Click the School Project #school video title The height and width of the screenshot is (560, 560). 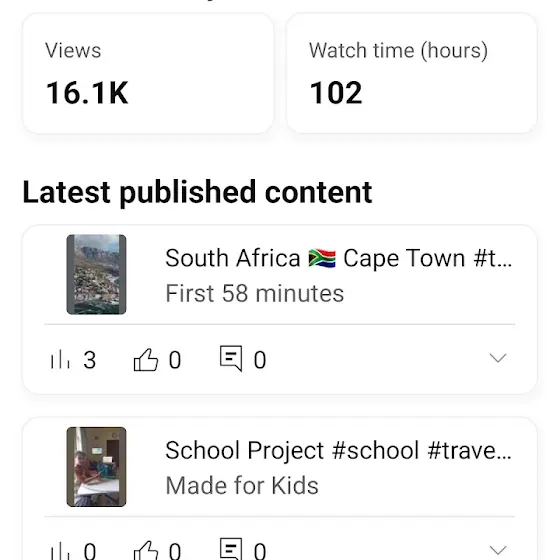click(339, 450)
